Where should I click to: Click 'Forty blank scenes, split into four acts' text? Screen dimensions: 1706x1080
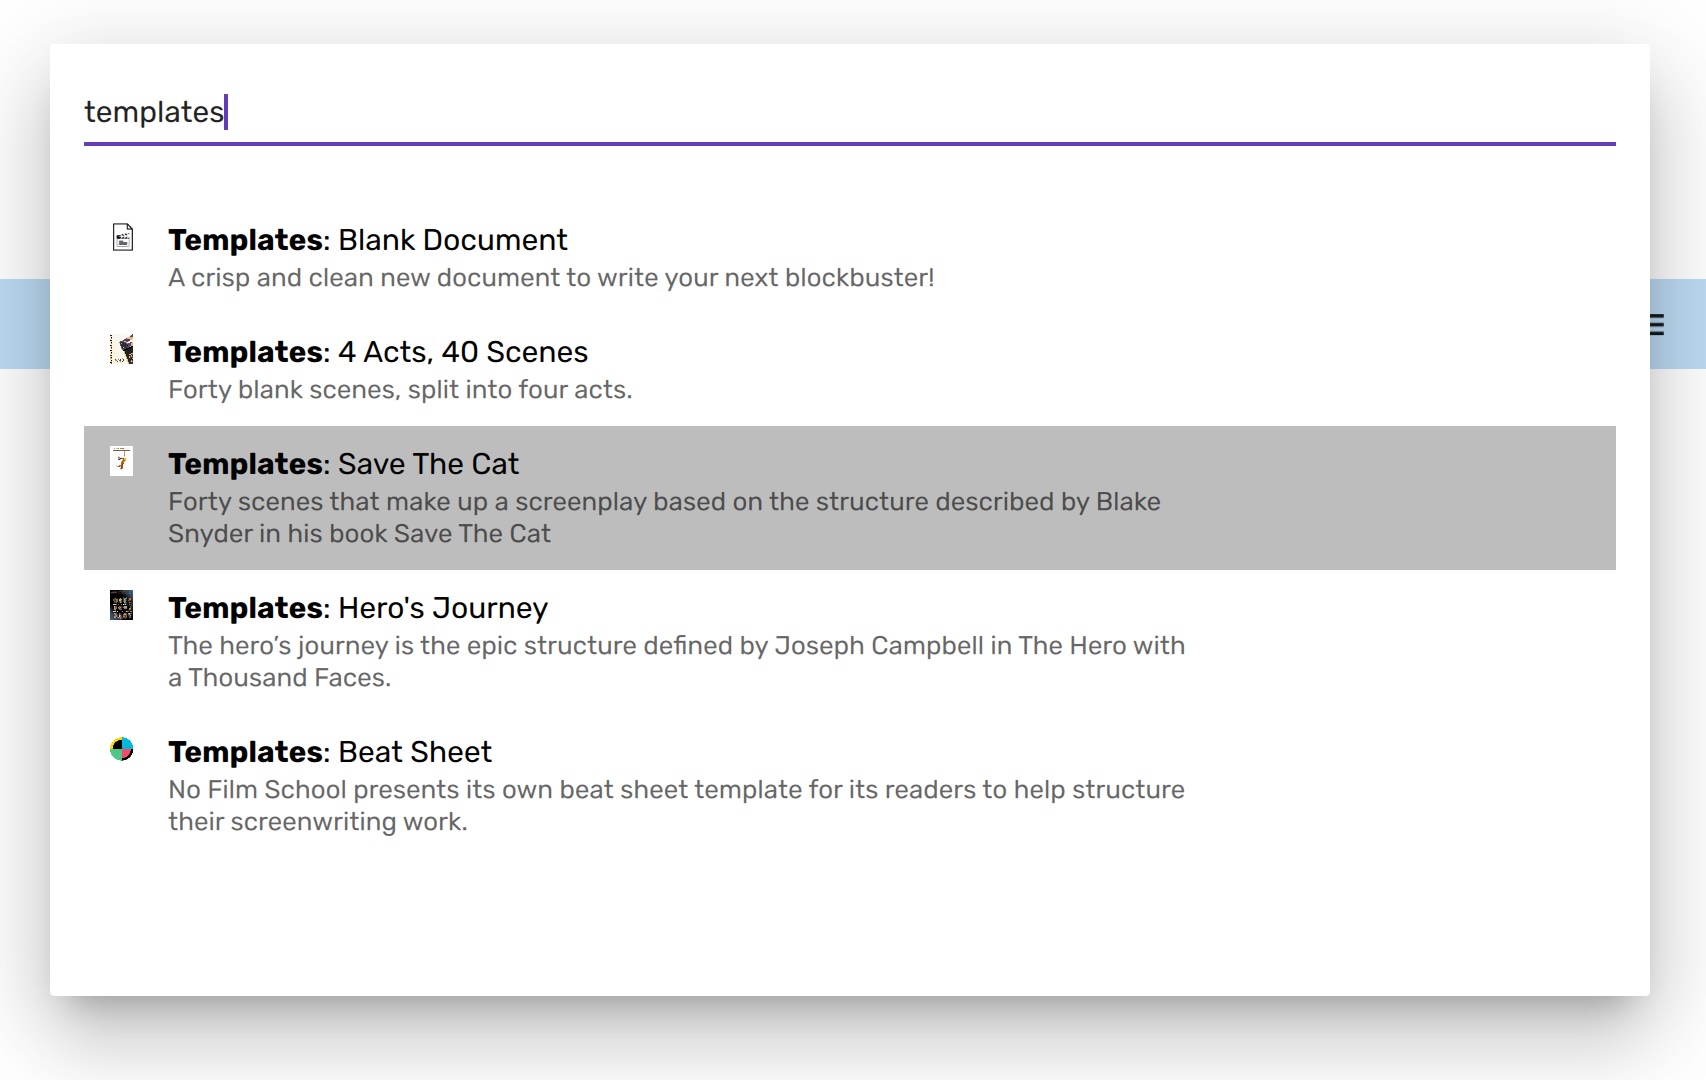399,390
